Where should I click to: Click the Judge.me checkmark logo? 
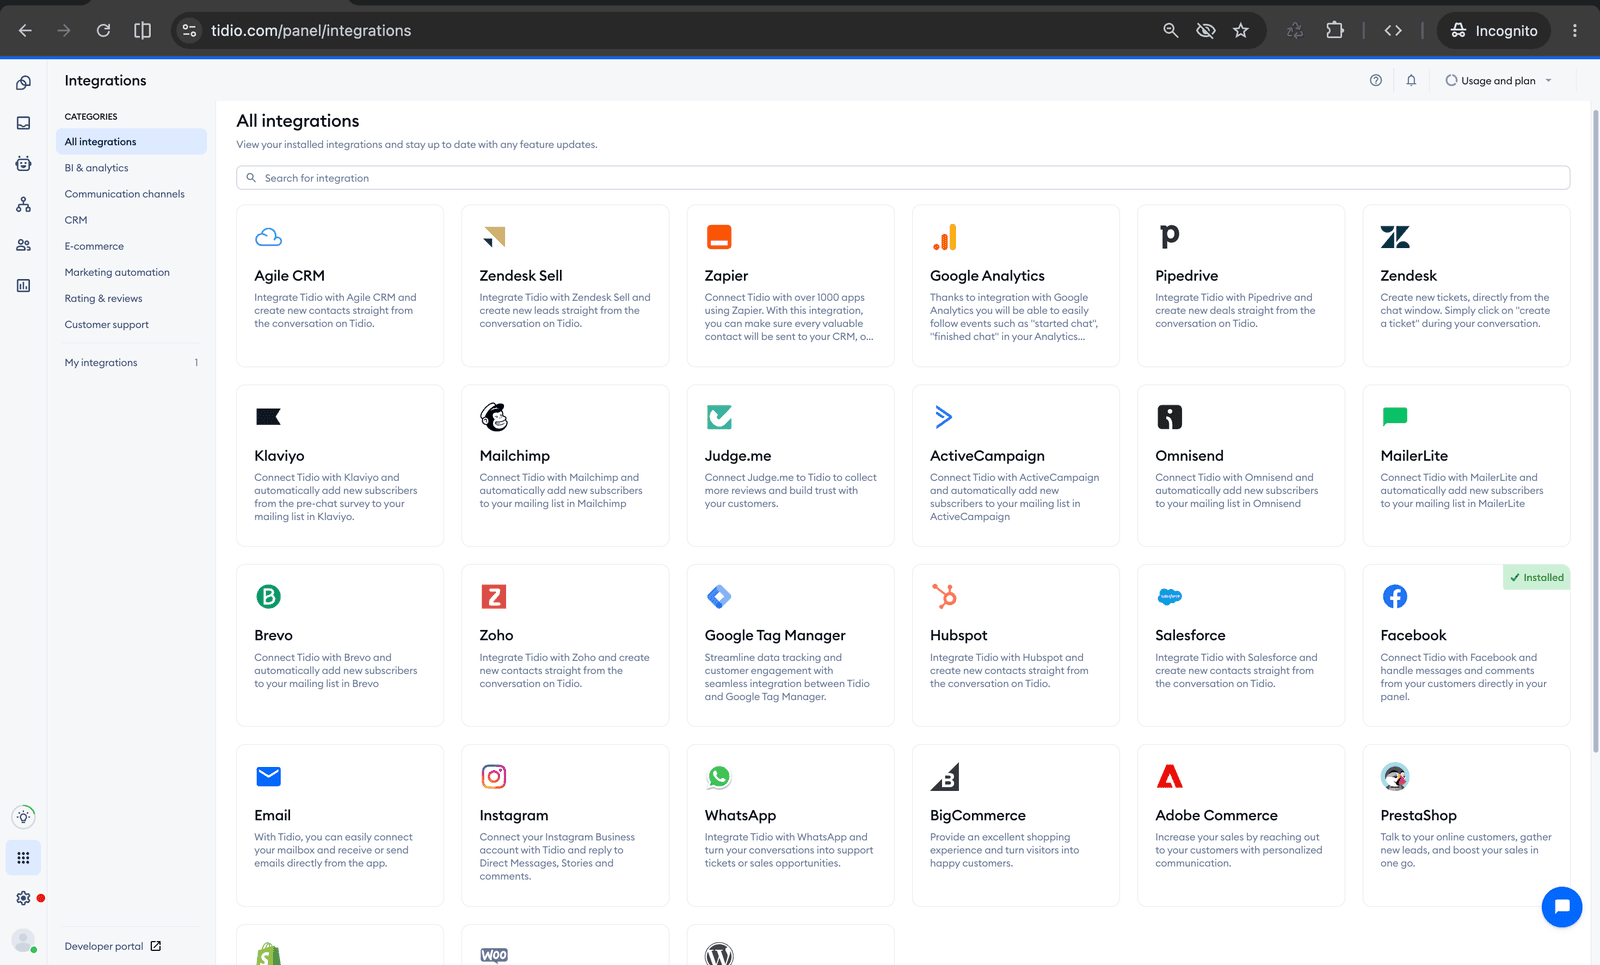pyautogui.click(x=719, y=417)
